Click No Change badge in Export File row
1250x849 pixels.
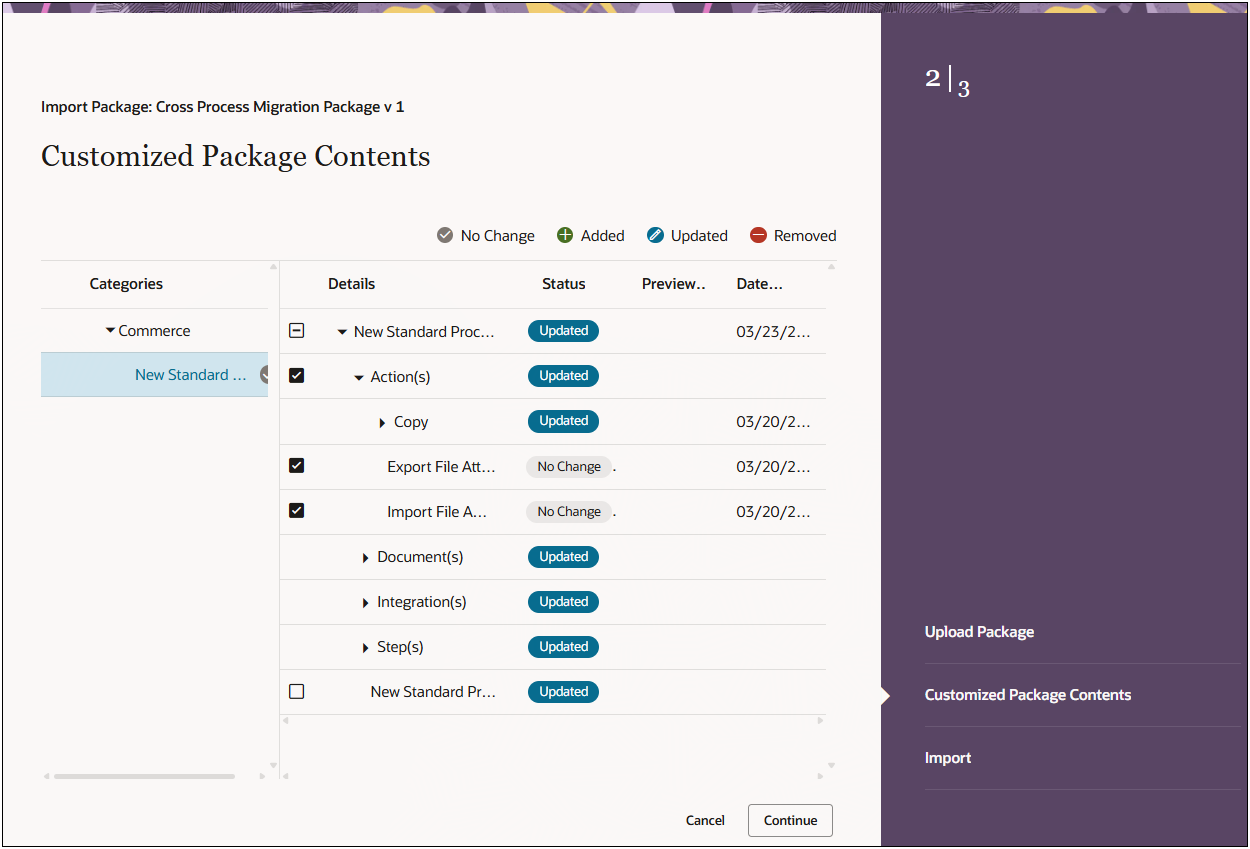coord(569,466)
